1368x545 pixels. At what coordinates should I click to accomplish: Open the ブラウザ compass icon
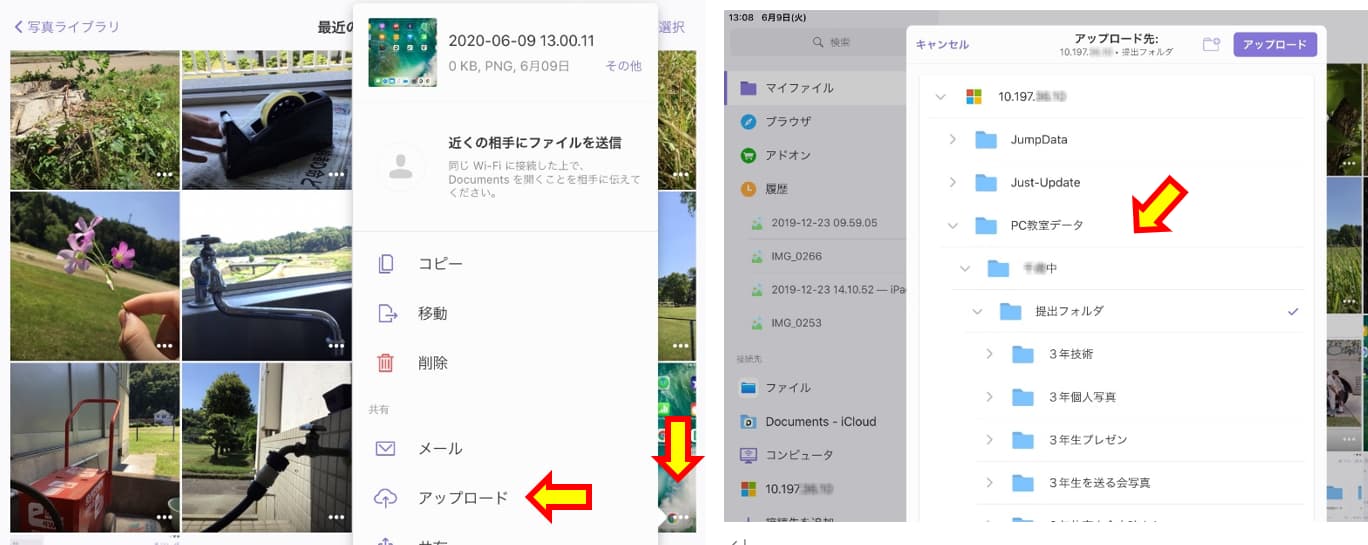(x=748, y=121)
